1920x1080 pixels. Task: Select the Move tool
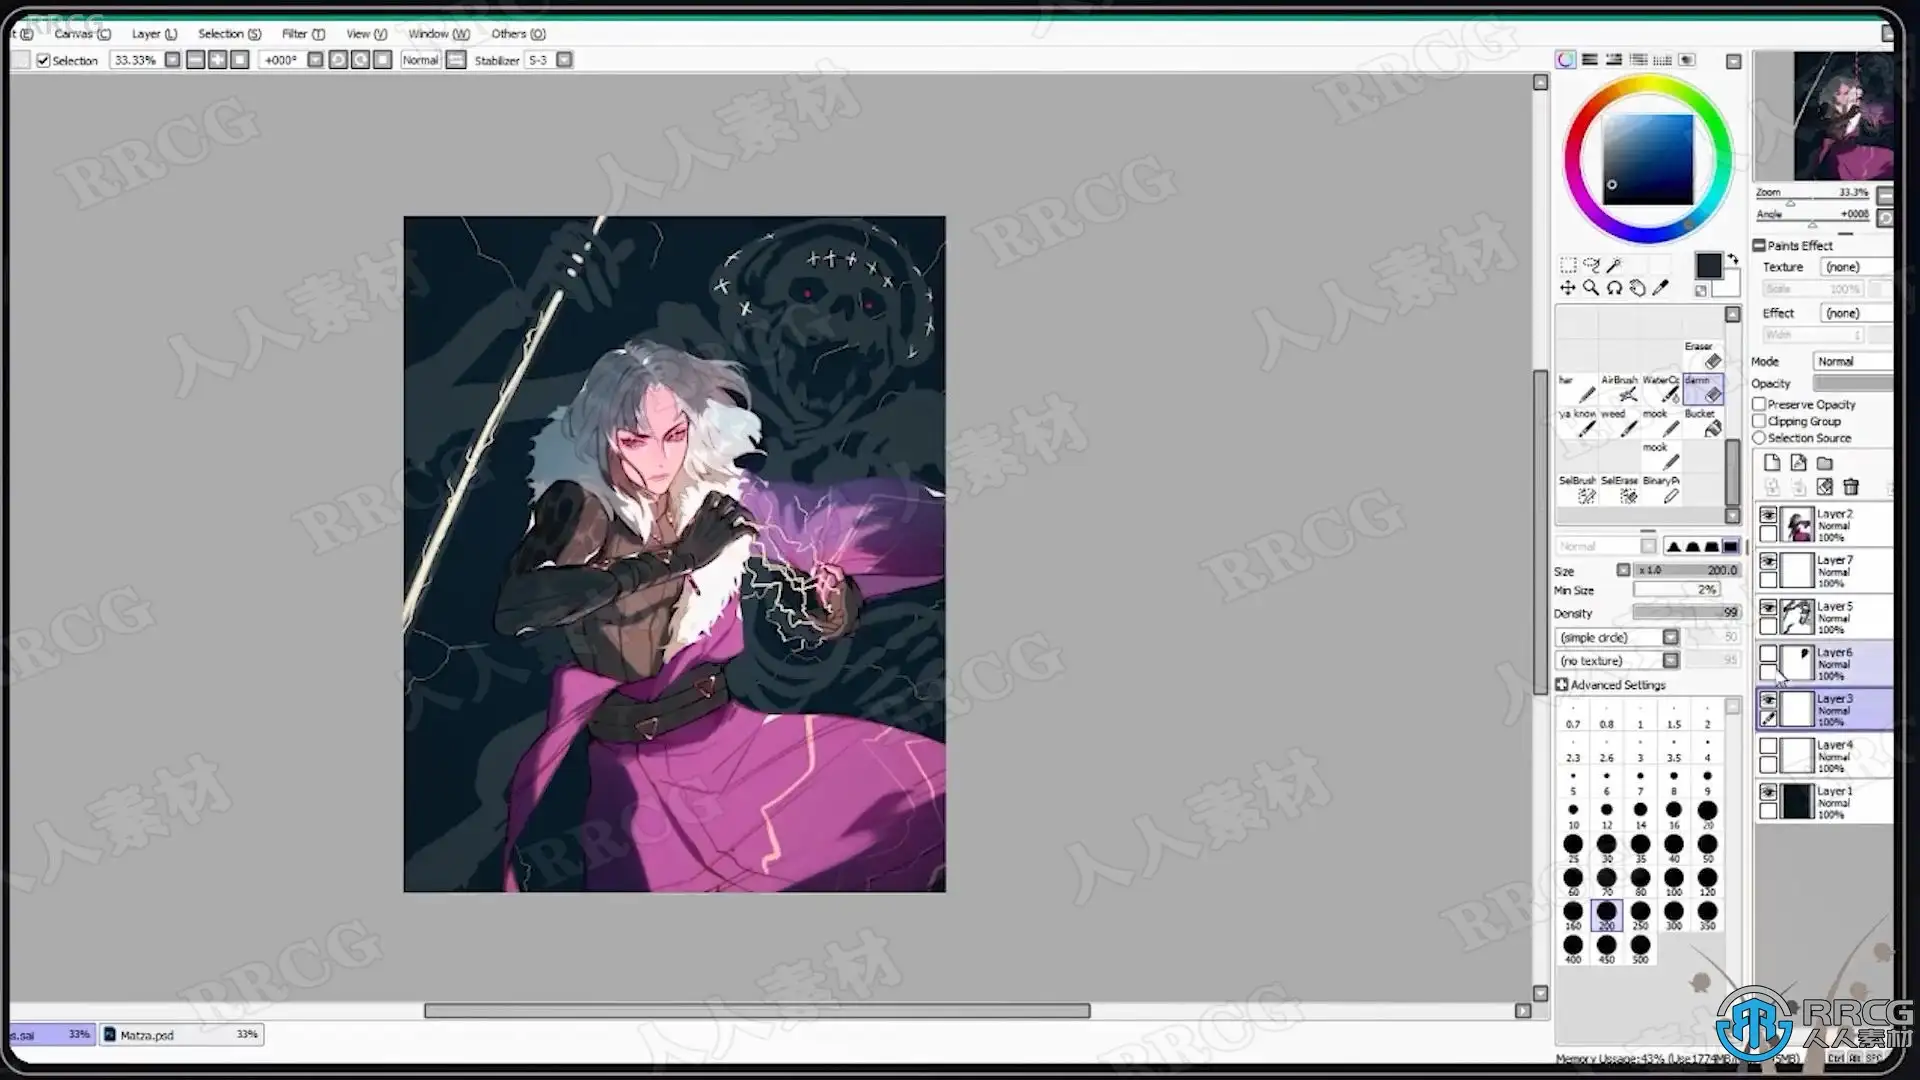(1568, 288)
